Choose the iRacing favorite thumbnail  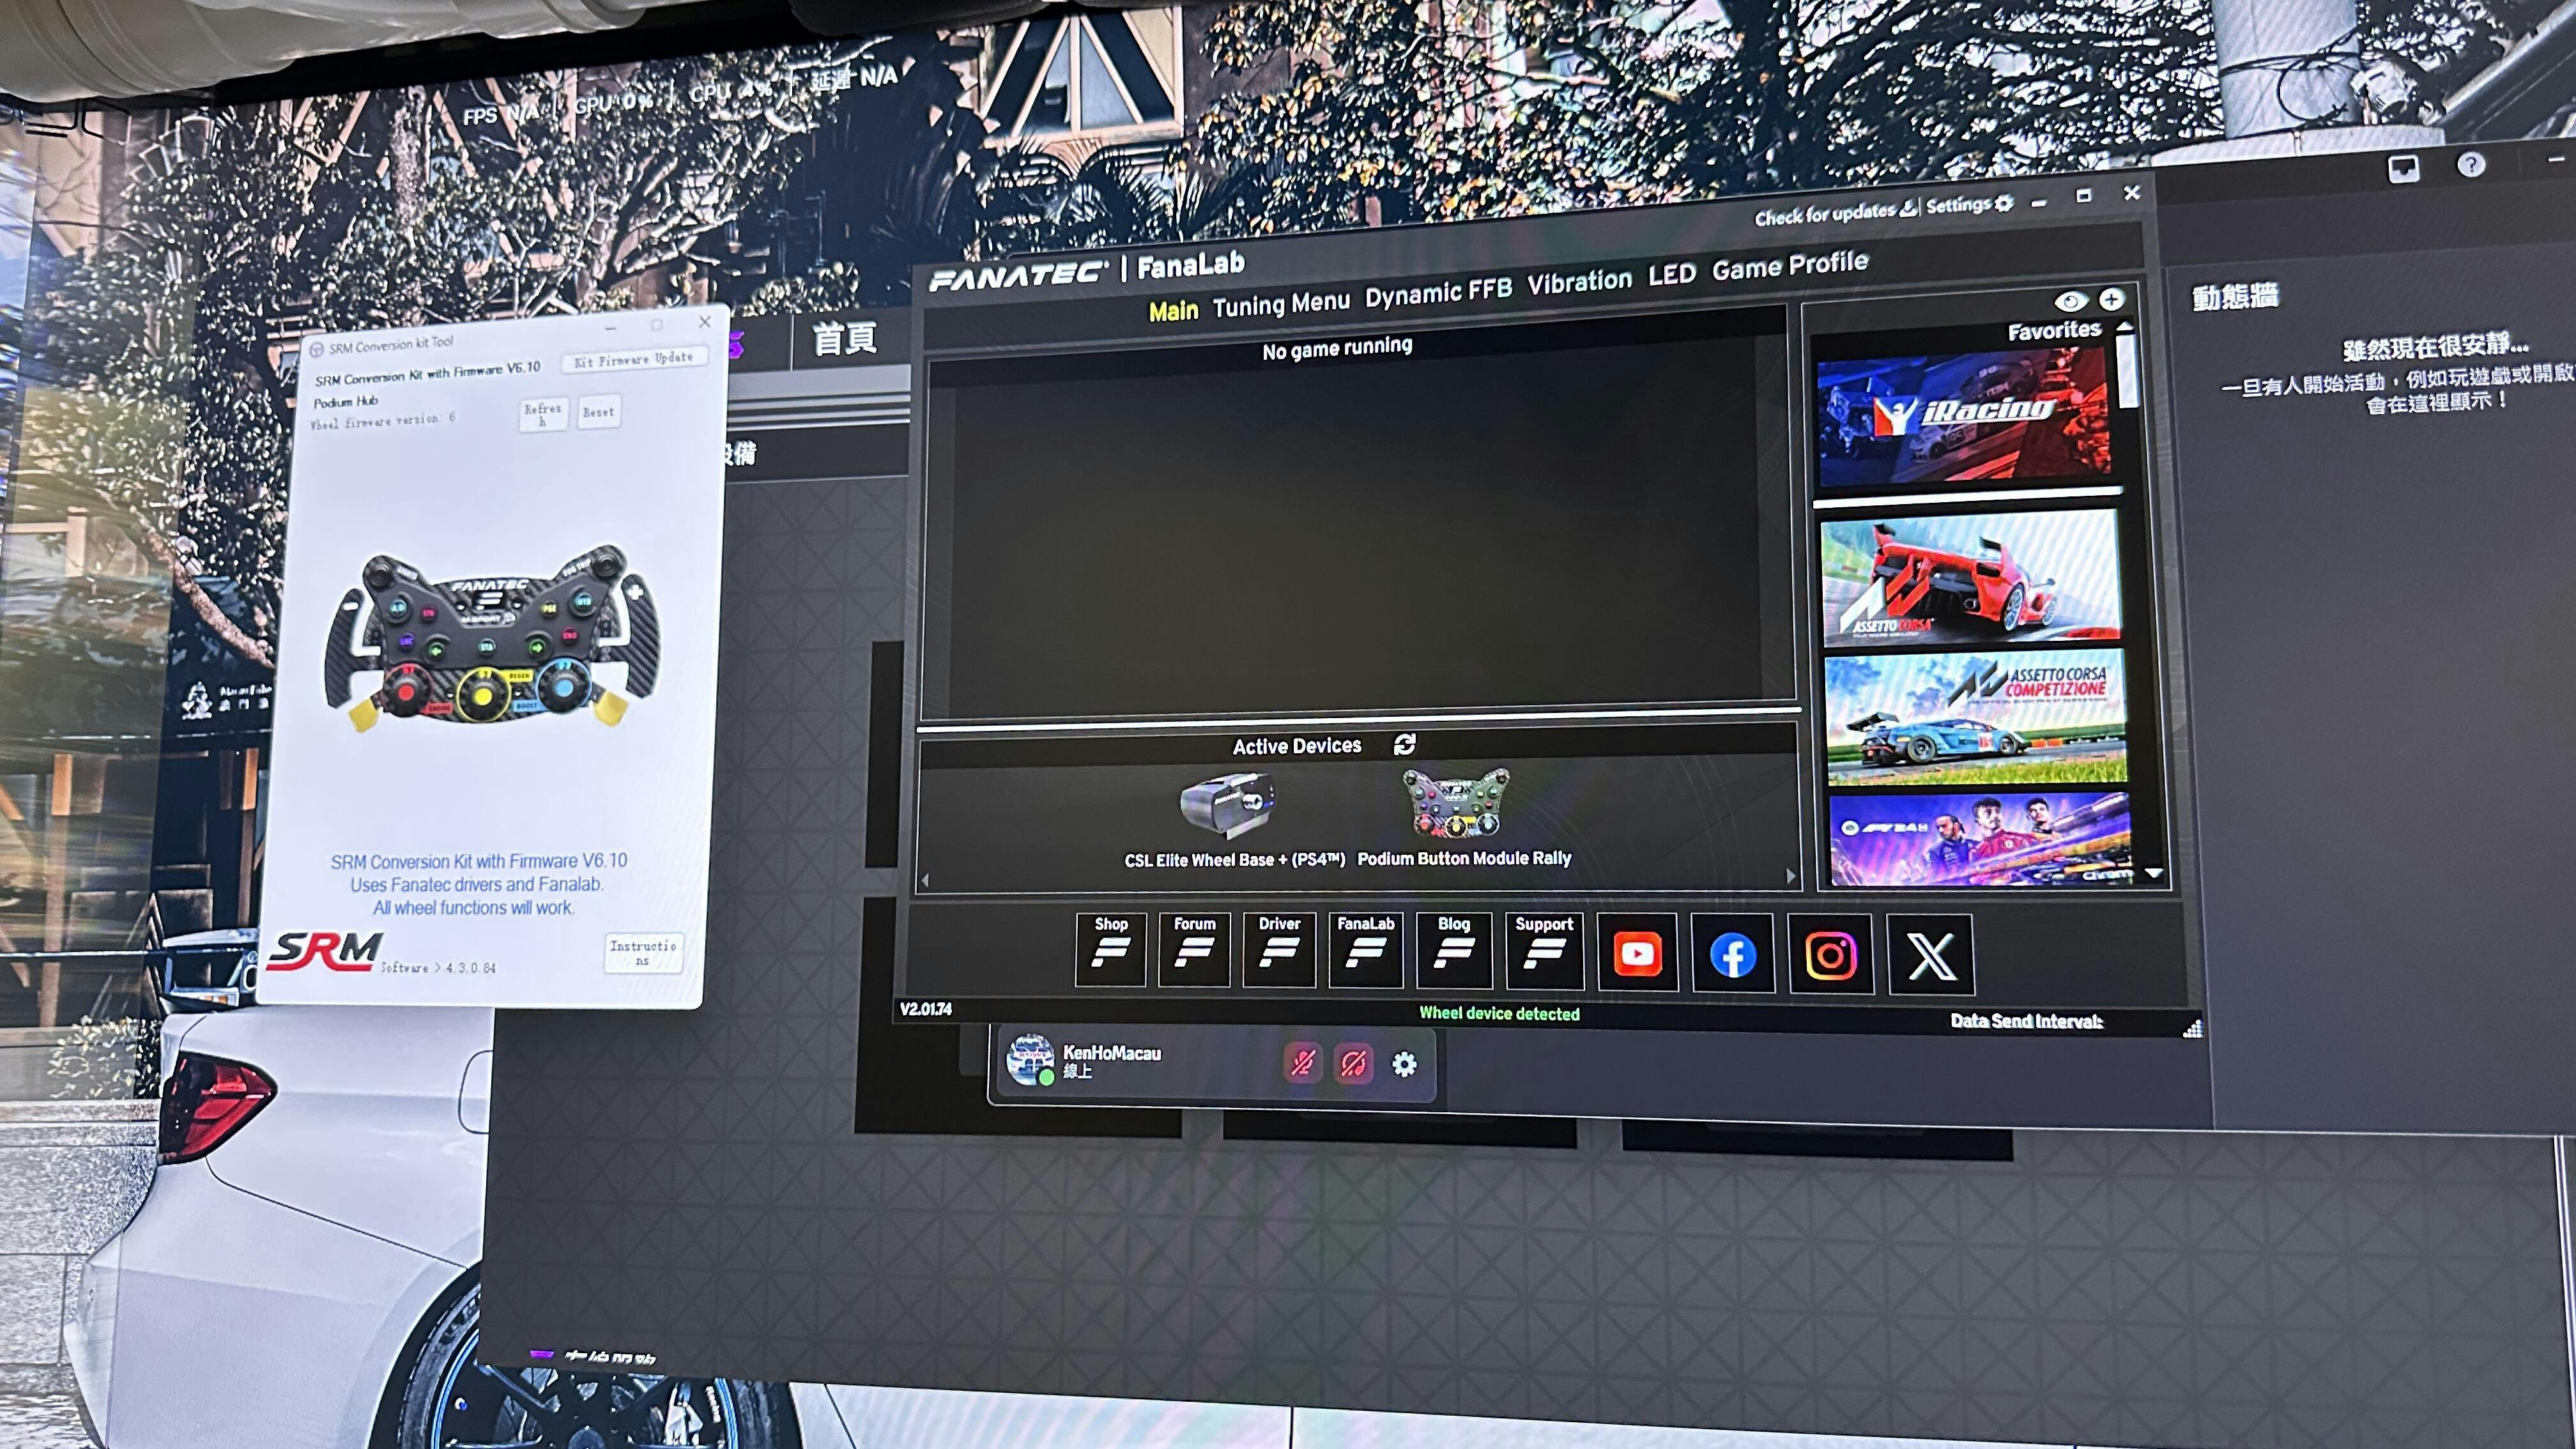point(1963,418)
